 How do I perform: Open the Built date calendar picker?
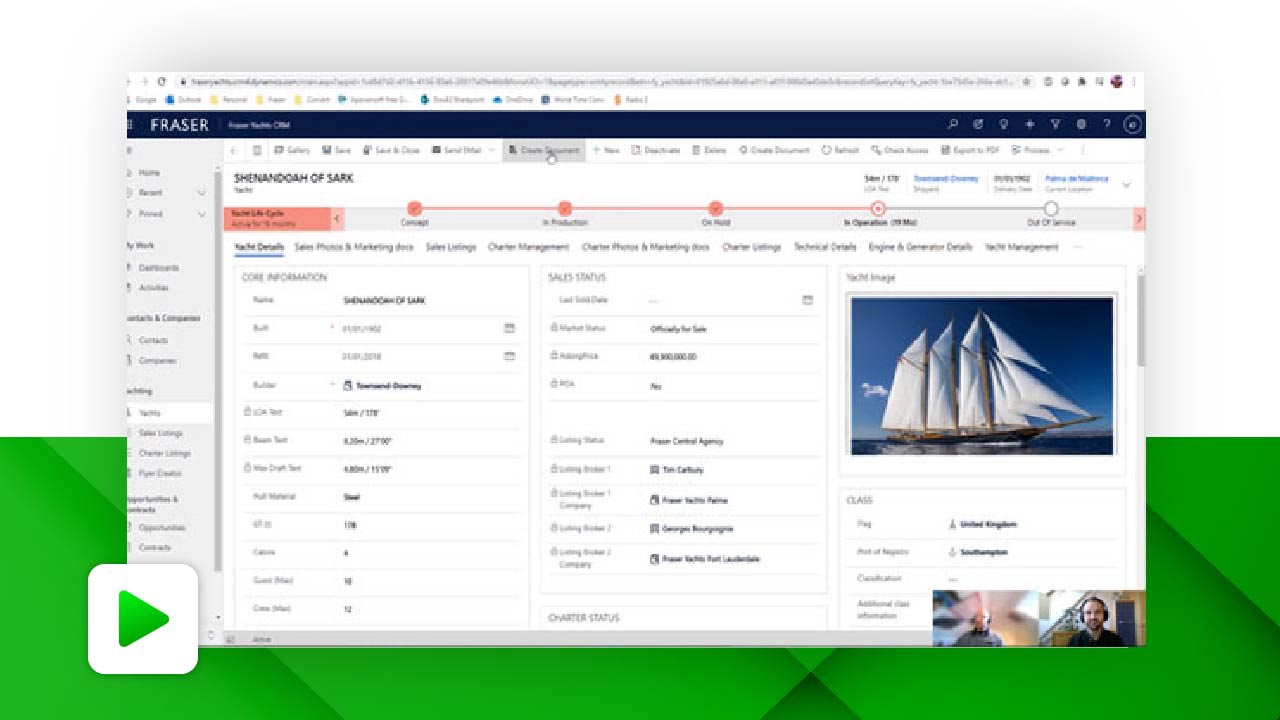tap(509, 328)
